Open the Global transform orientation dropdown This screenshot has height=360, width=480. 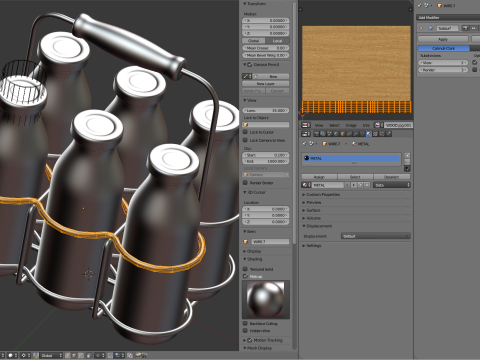coord(51,355)
